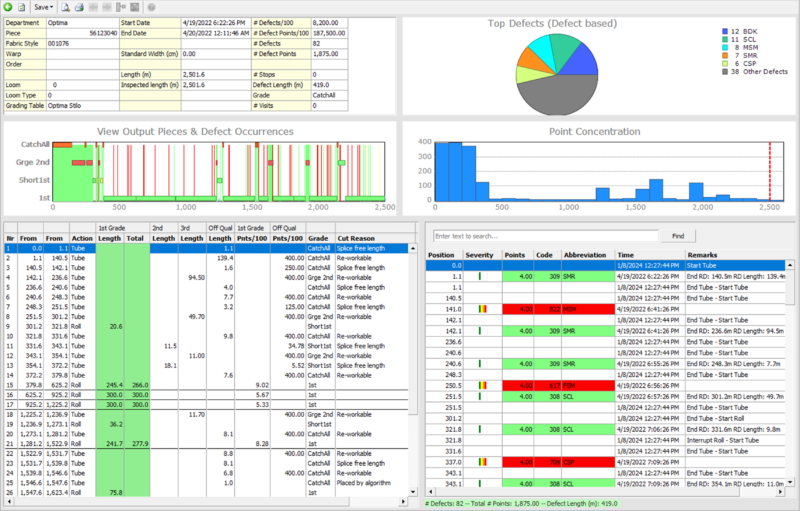Click the greyed-out right arrow toolbar icon
Viewport: 800px width, 511px height.
(107, 7)
